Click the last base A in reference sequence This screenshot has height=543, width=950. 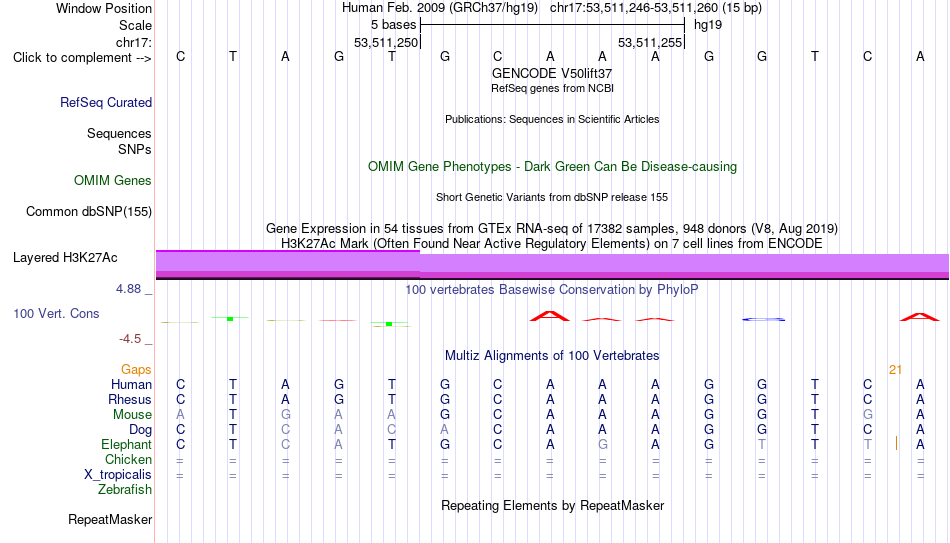point(920,57)
